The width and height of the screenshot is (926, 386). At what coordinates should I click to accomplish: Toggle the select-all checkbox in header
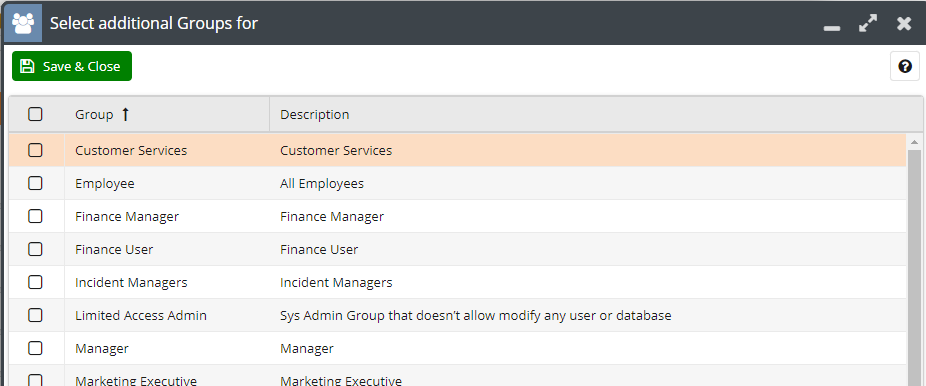pyautogui.click(x=35, y=115)
